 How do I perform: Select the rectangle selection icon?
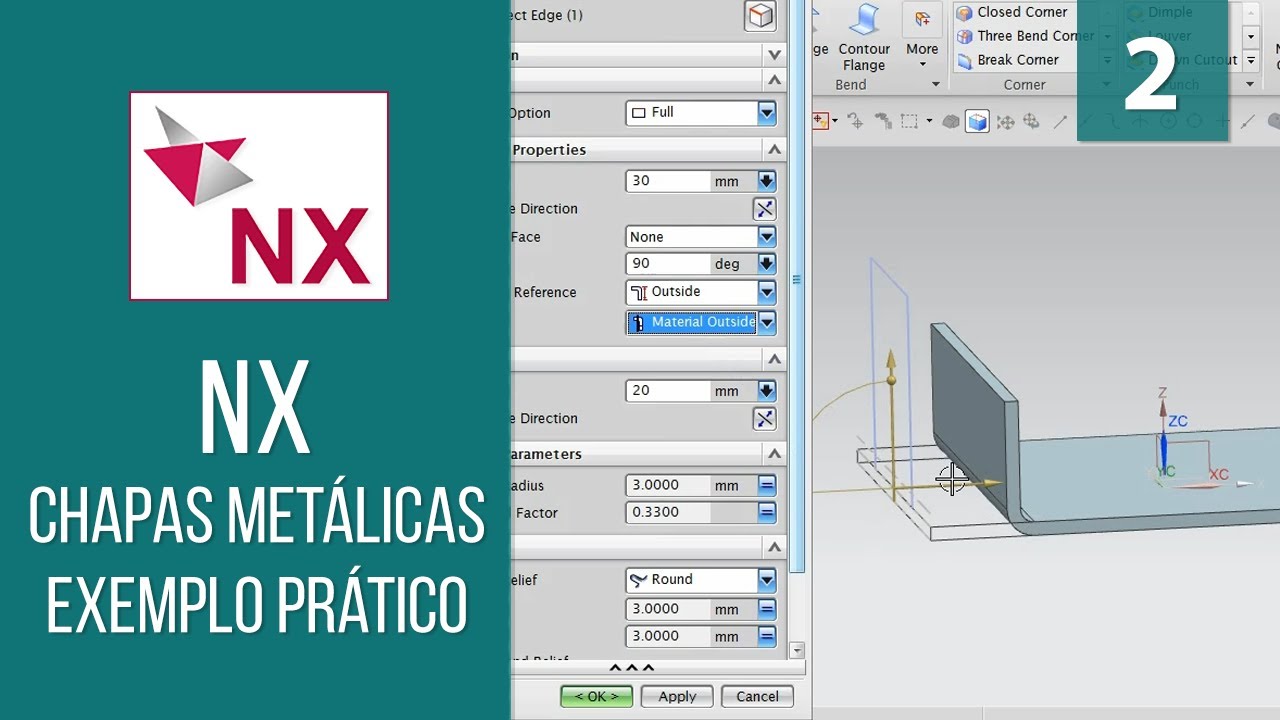tap(909, 121)
